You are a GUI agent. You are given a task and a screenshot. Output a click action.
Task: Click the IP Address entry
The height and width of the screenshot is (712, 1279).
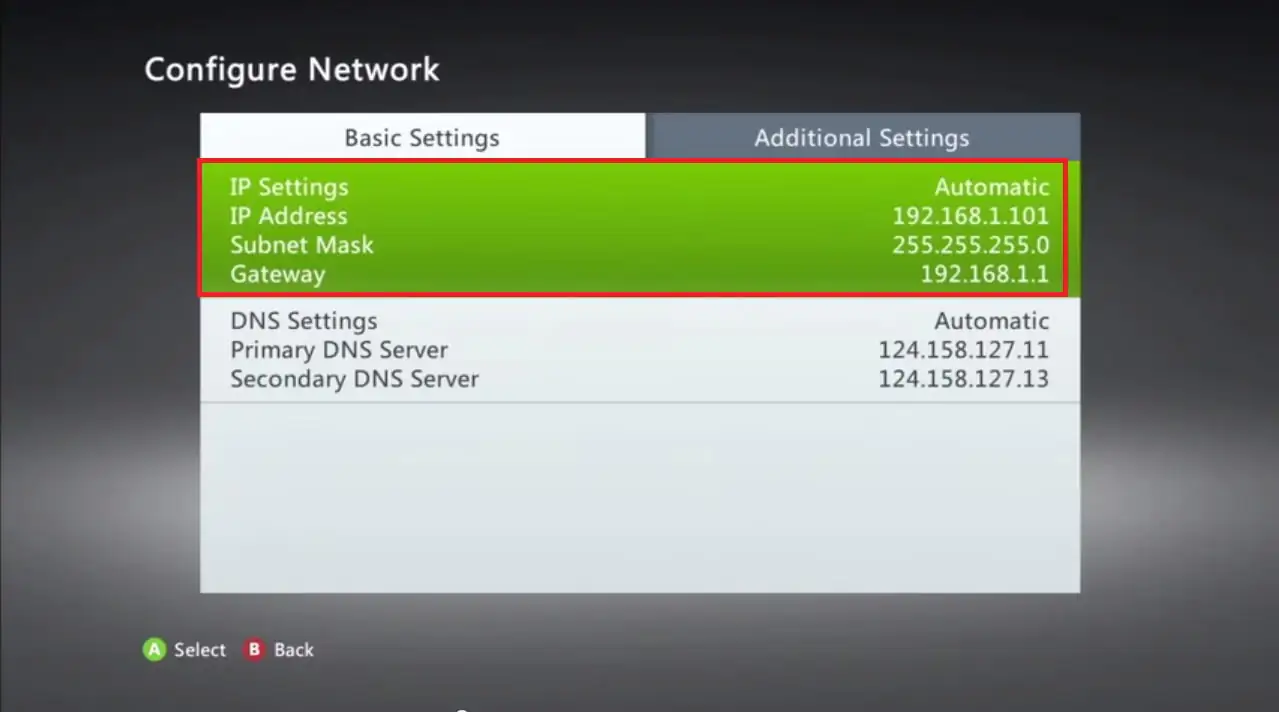click(x=288, y=216)
